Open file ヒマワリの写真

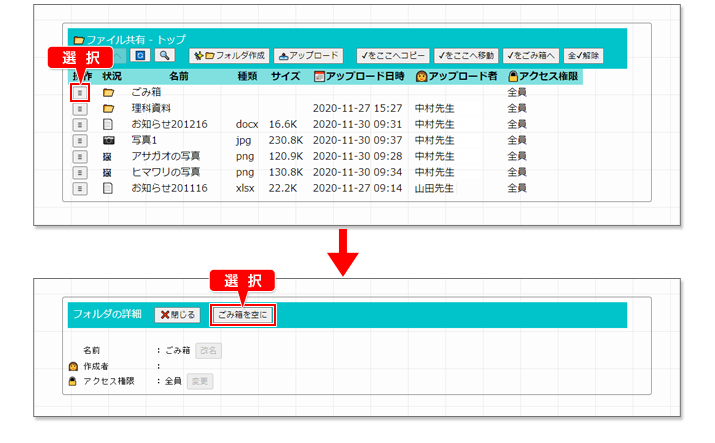pyautogui.click(x=166, y=172)
